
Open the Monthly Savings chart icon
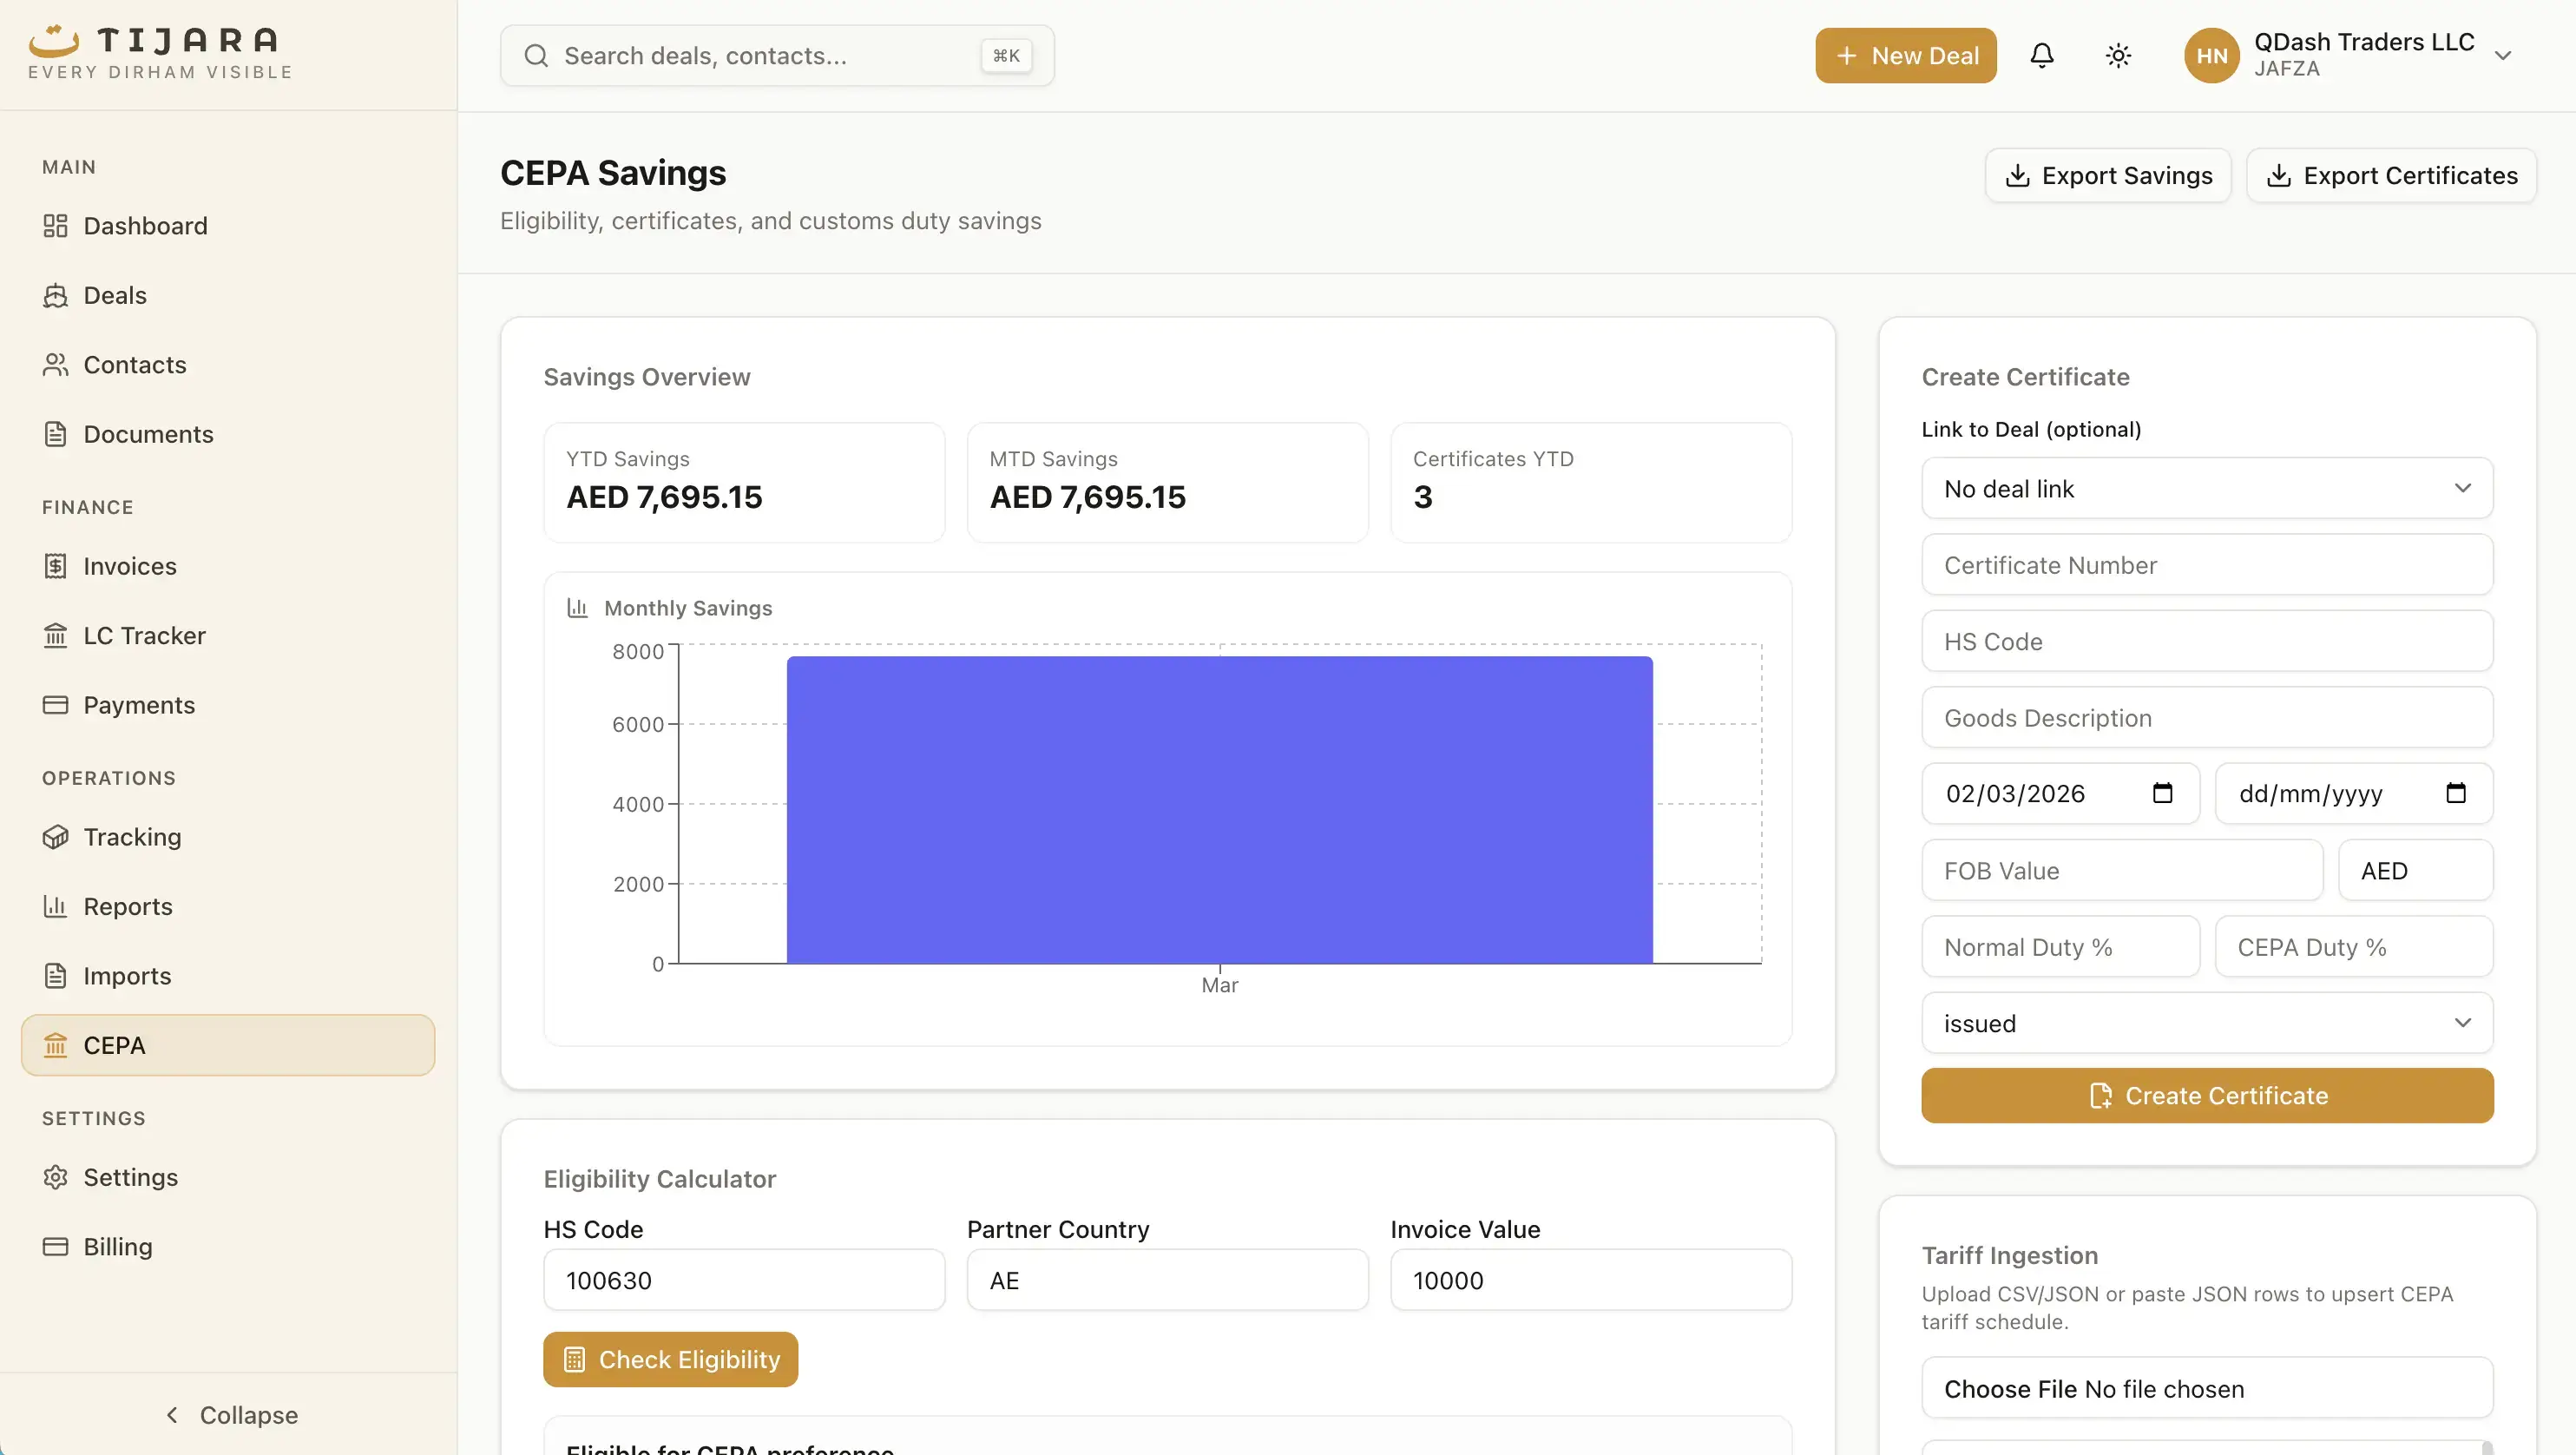[576, 607]
